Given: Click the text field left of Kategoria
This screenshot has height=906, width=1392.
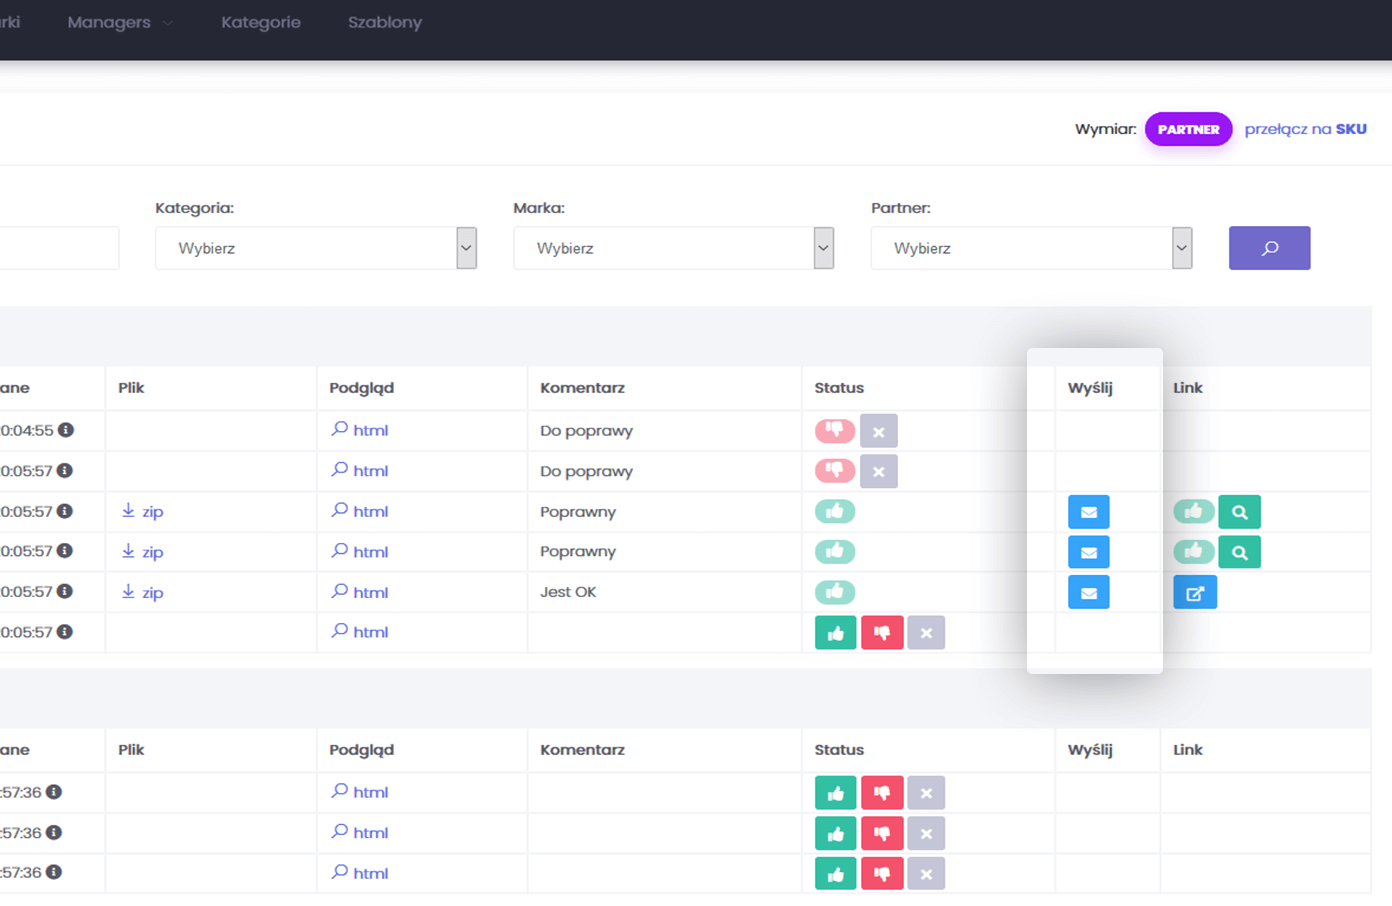Looking at the screenshot, I should (x=59, y=248).
